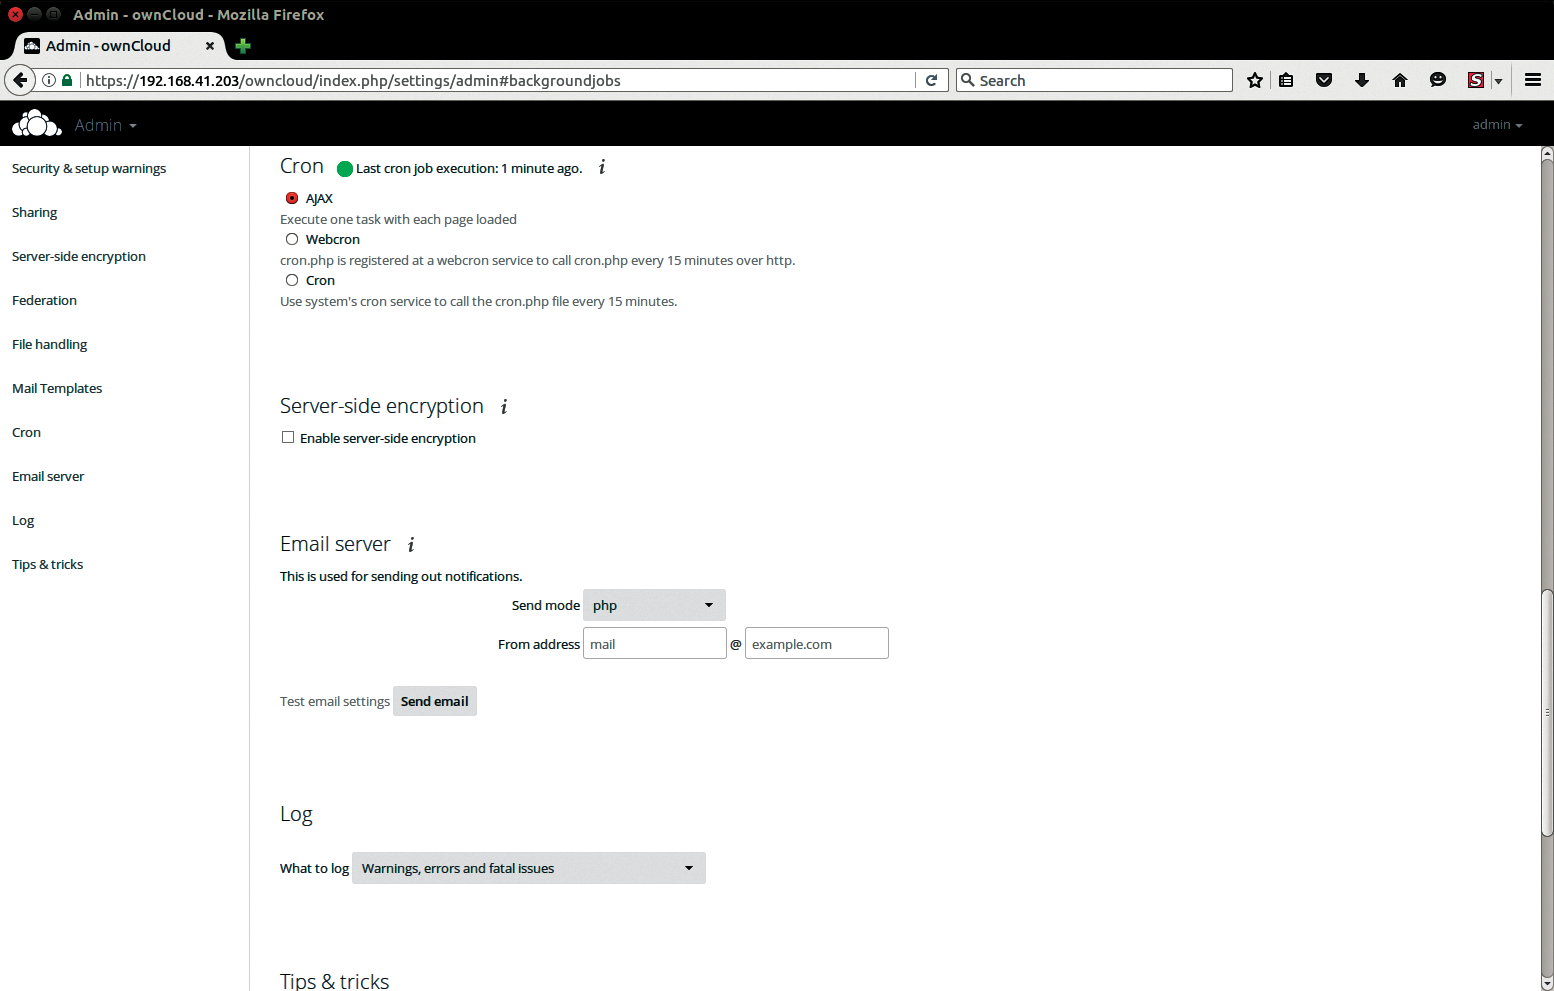Viewport: 1554px width, 991px height.
Task: Open the info icon beside Cron heading
Action: pyautogui.click(x=601, y=168)
